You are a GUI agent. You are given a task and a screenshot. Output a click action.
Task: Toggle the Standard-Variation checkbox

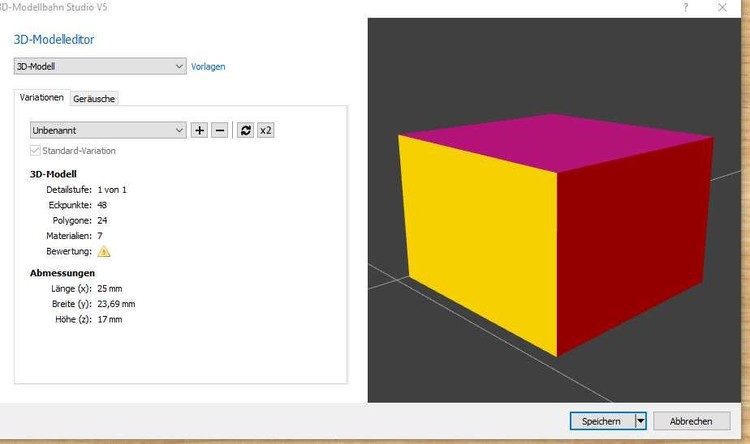36,151
